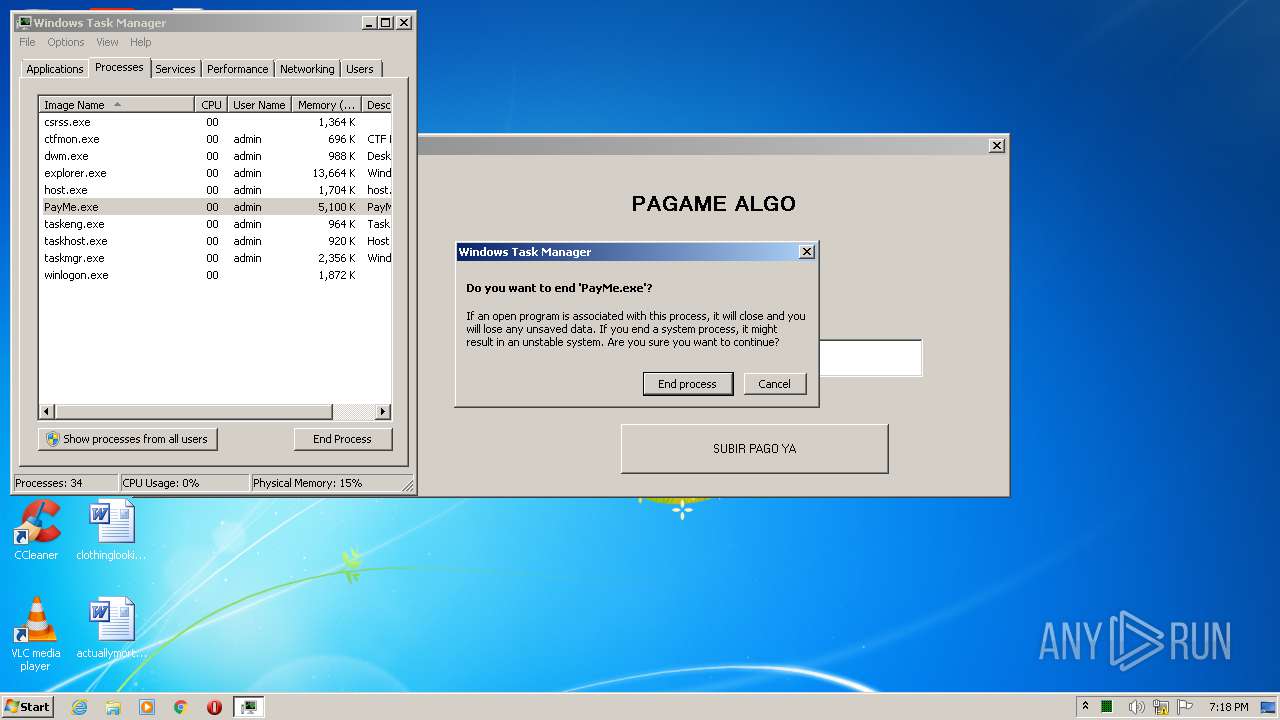
Task: Open the File menu in Task Manager
Action: (27, 42)
